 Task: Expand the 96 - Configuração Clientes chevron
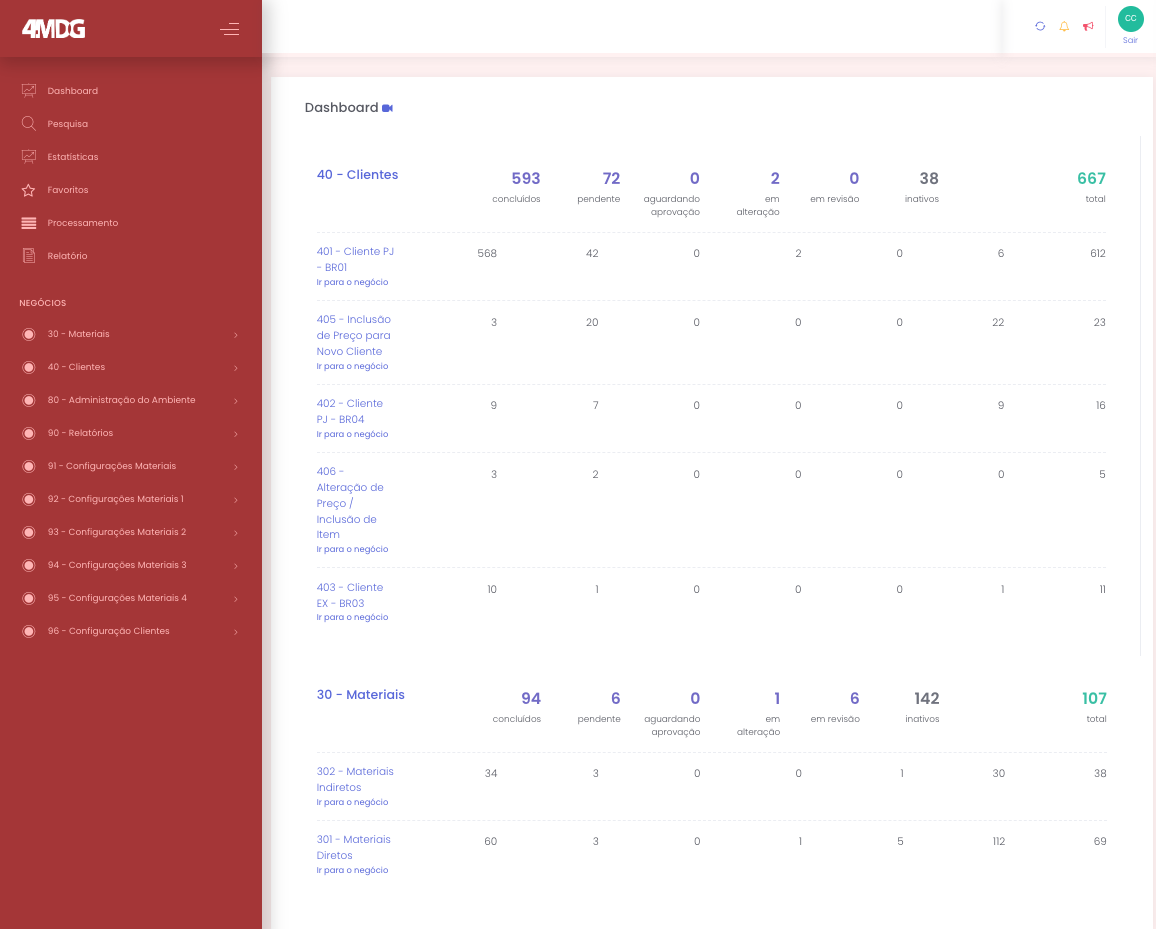(236, 632)
